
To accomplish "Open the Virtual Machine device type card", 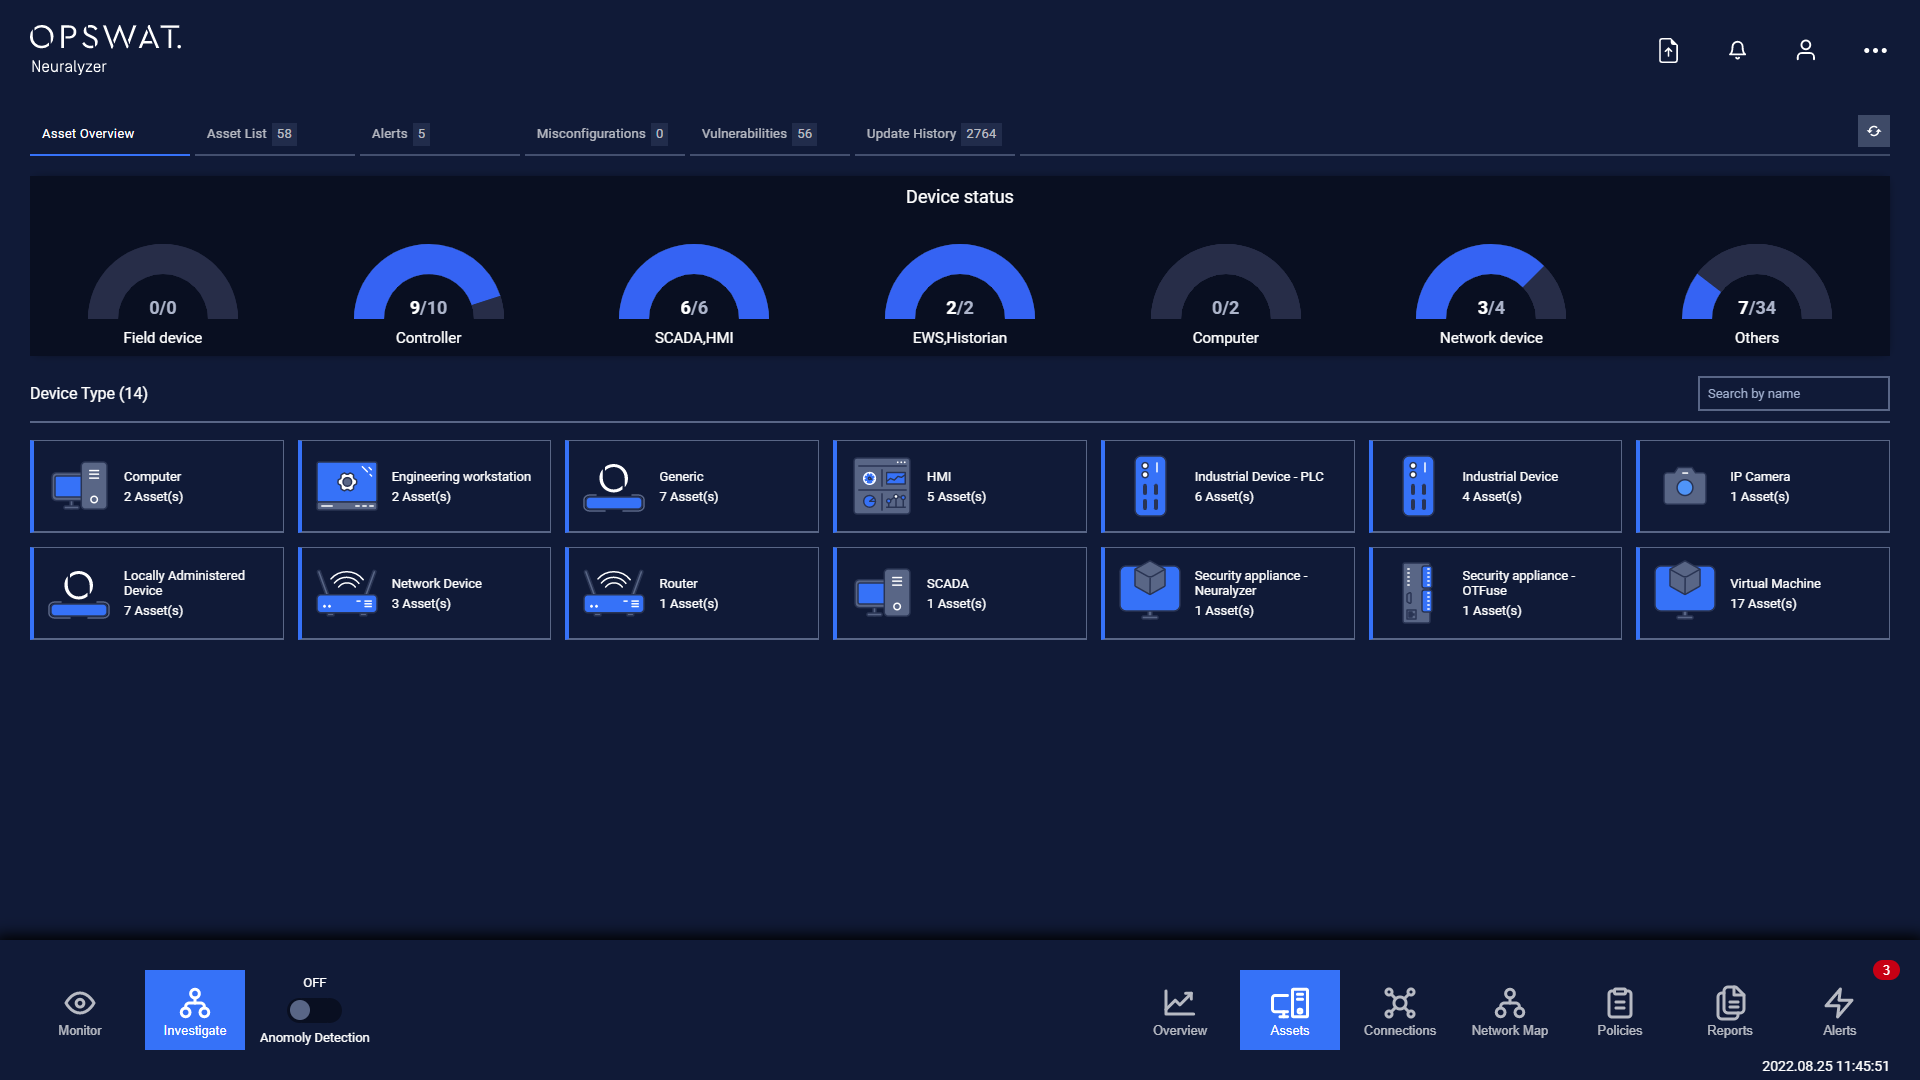I will (x=1763, y=593).
